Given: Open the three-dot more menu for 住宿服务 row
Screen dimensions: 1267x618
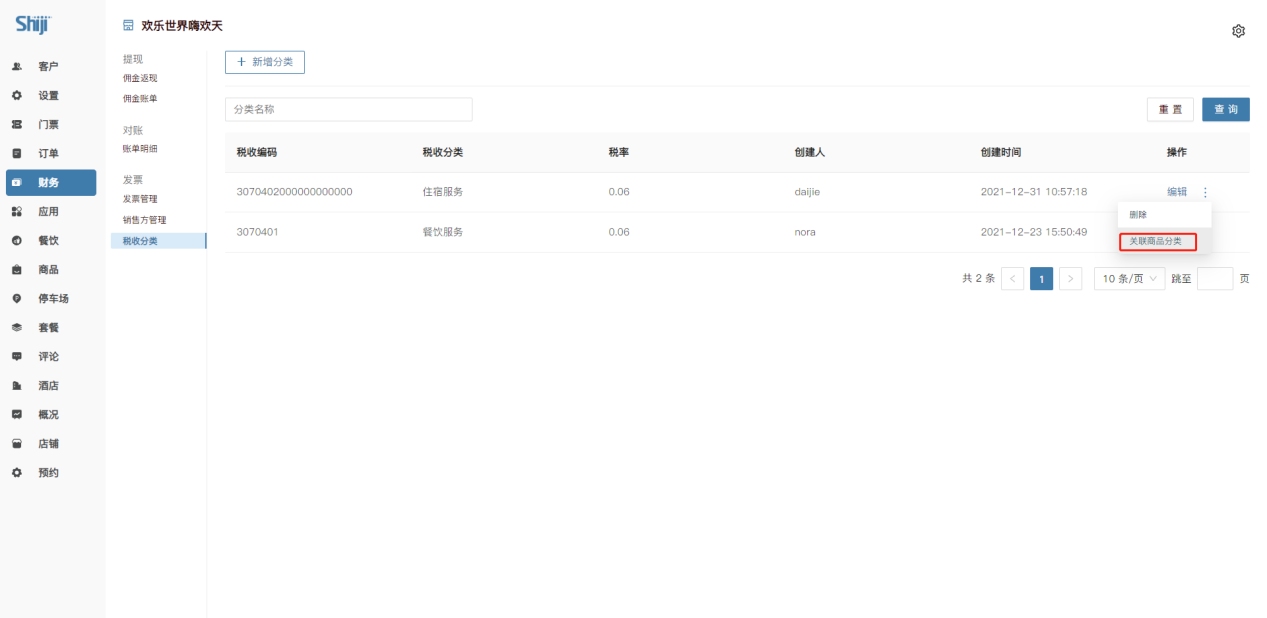Looking at the screenshot, I should [x=1205, y=192].
